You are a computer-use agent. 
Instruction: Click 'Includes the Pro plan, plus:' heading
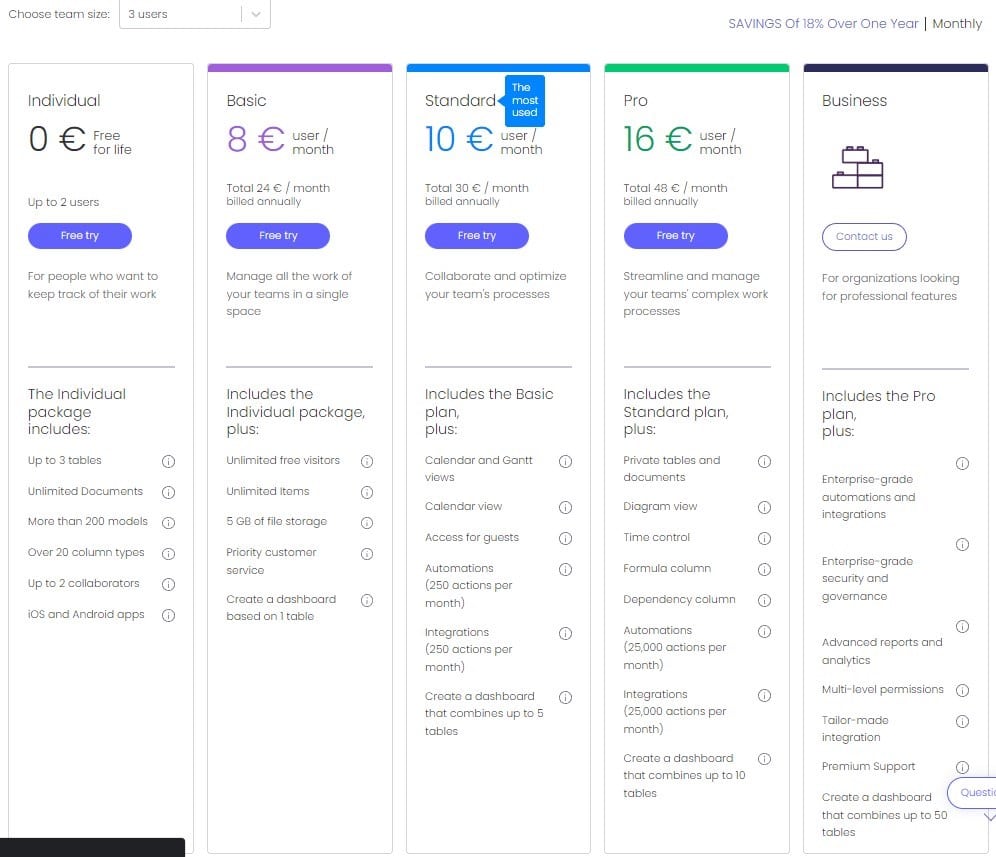878,414
